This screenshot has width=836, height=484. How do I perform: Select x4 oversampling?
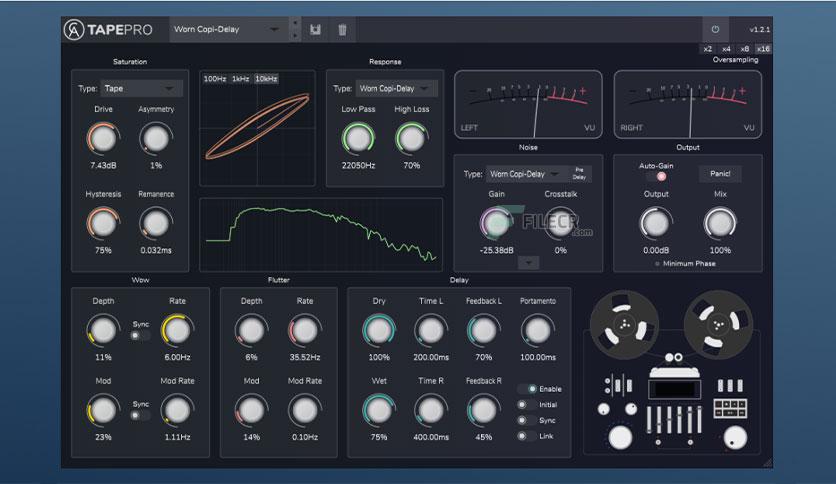pyautogui.click(x=726, y=49)
